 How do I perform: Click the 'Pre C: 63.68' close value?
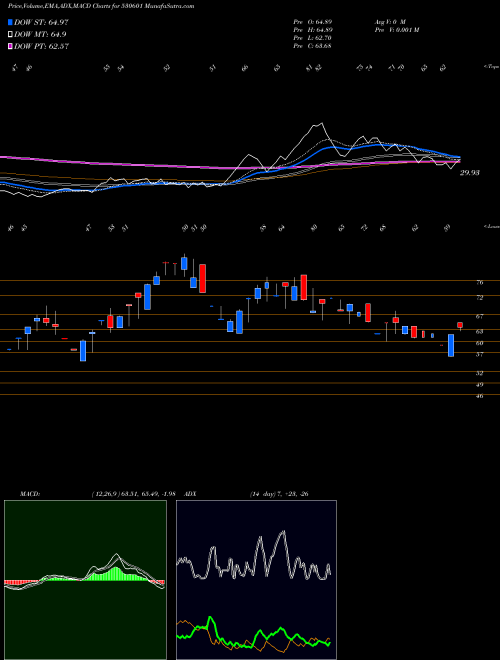point(312,45)
